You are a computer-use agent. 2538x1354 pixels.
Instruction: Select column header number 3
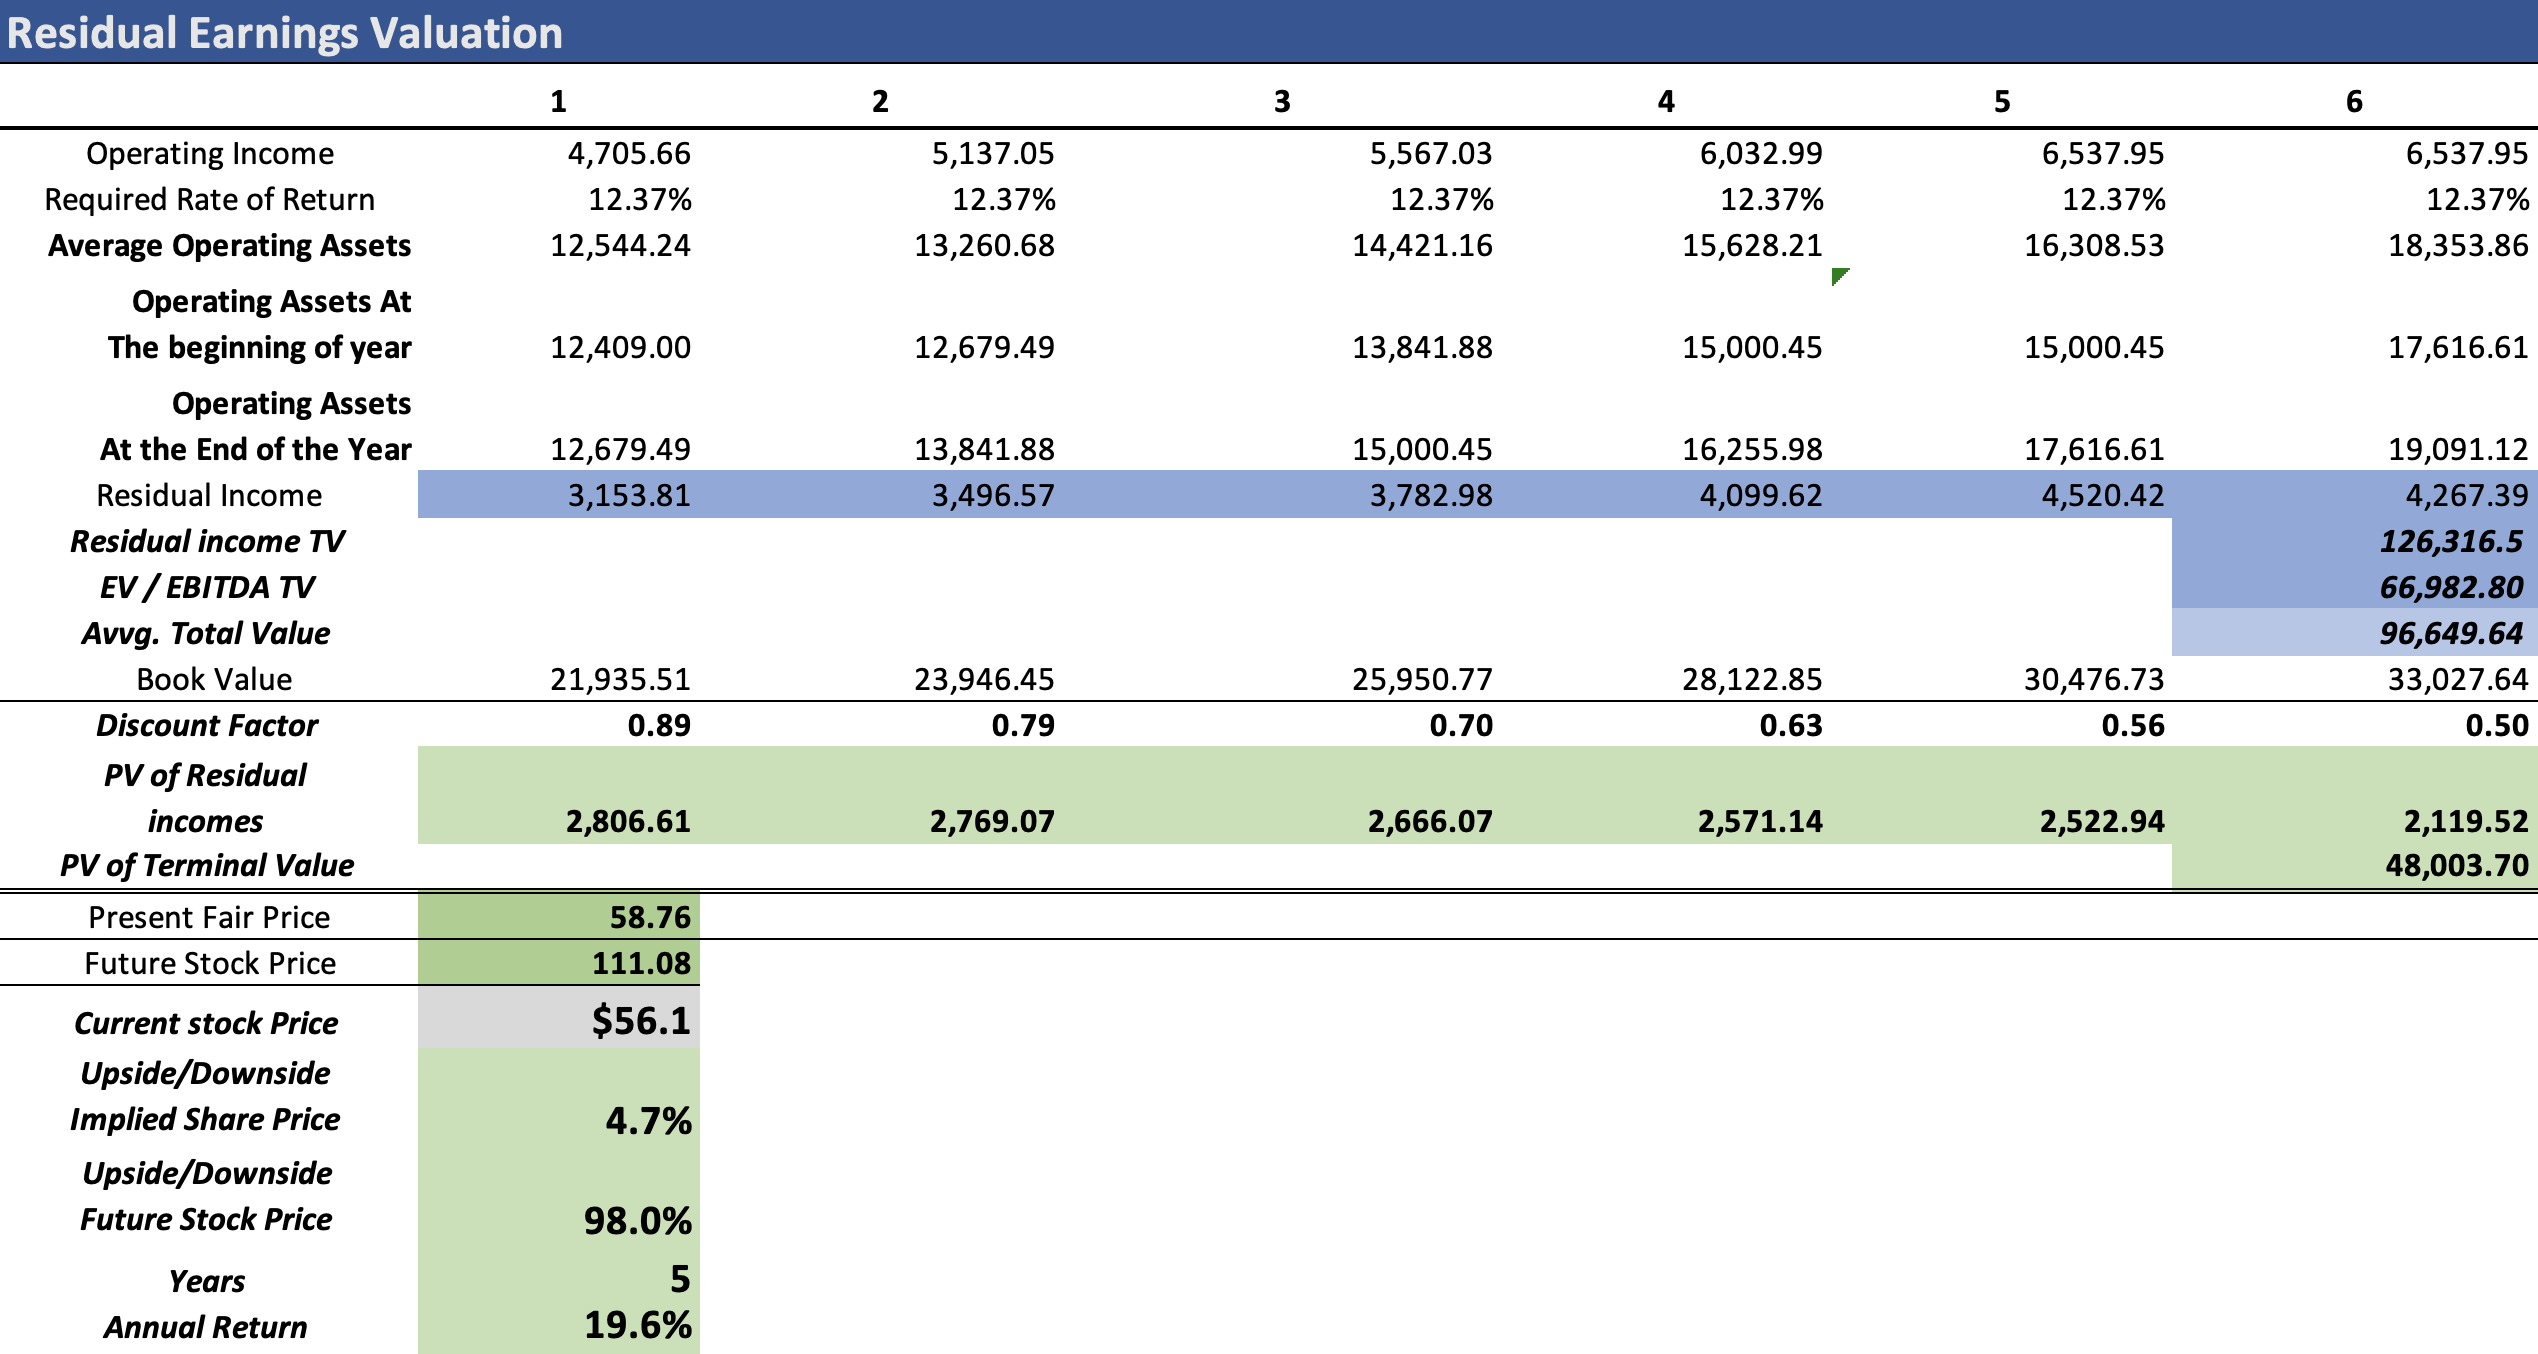pos(1282,101)
